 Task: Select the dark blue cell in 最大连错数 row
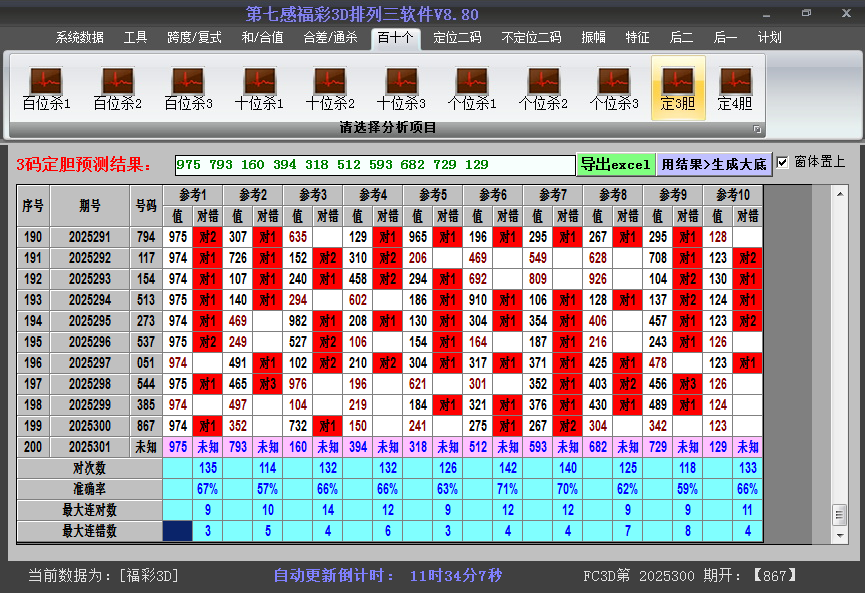click(178, 531)
